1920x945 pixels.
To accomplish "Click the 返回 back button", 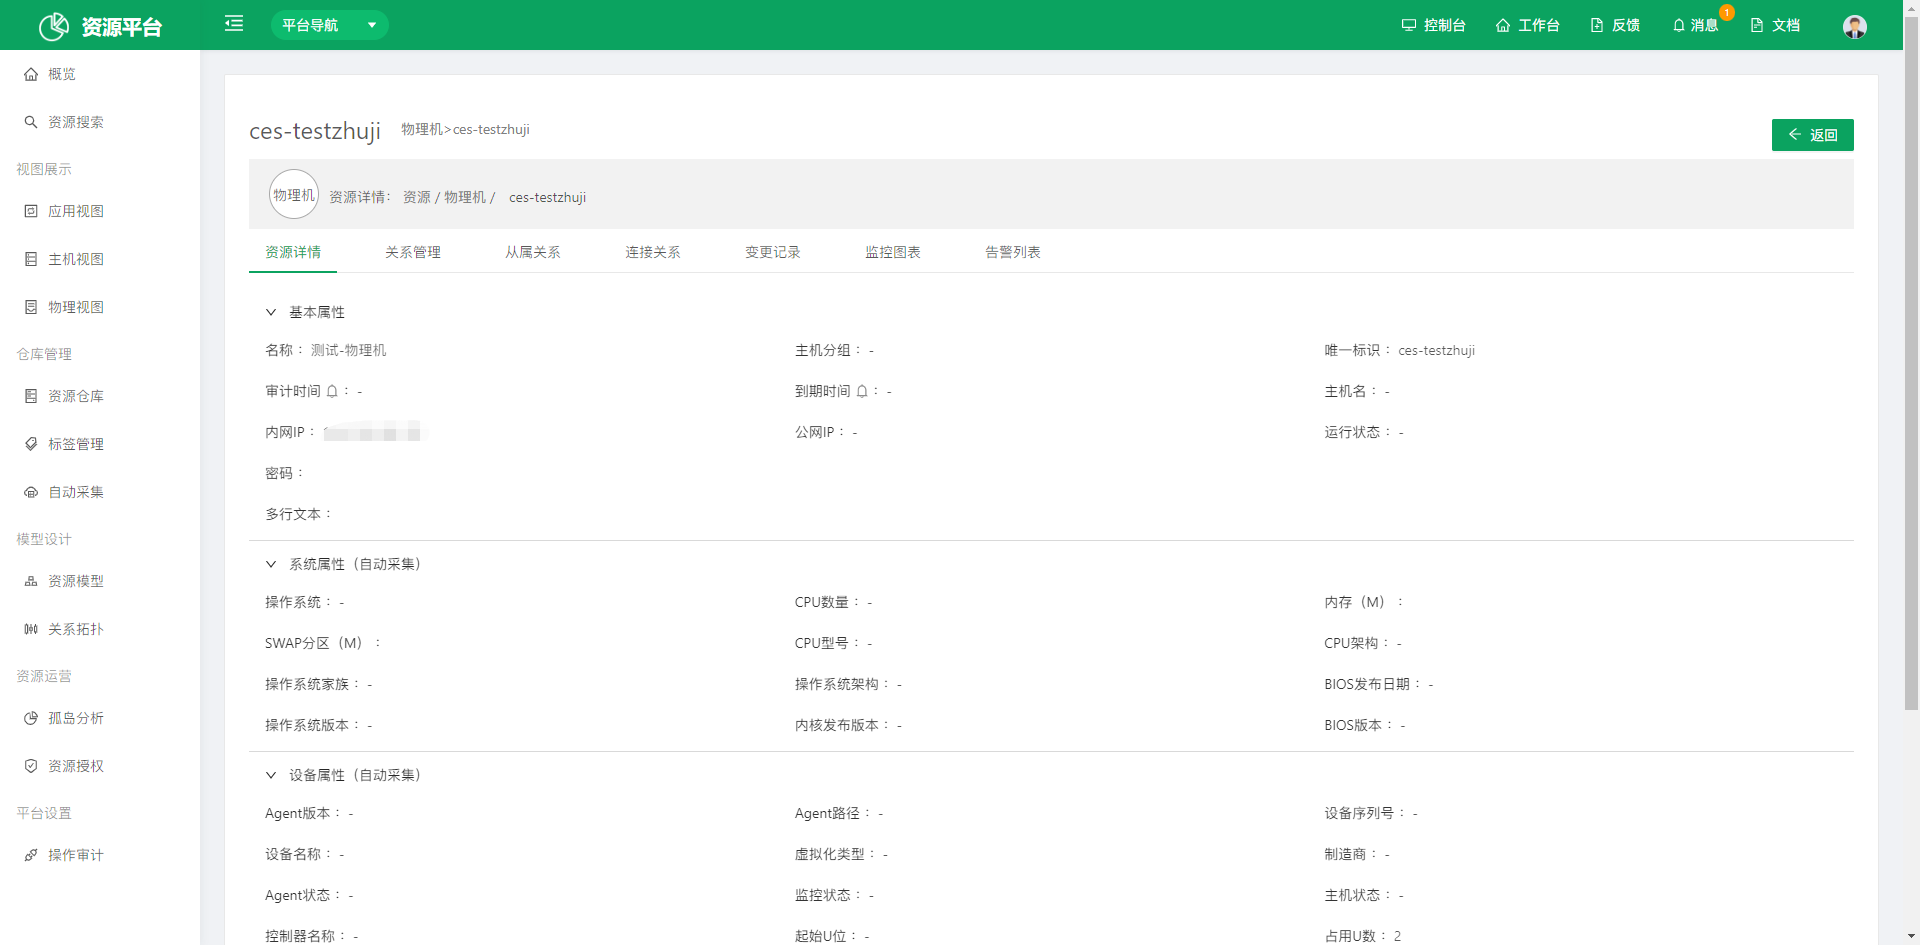I will [1812, 135].
